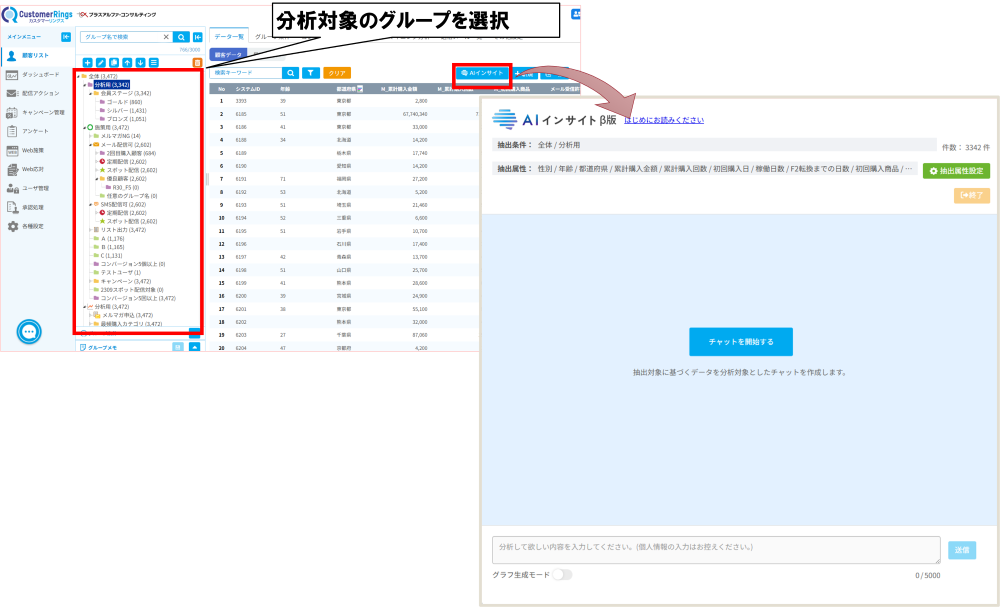The image size is (1000, 607).
Task: Select ブロンズ group in tree
Action: tap(126, 119)
